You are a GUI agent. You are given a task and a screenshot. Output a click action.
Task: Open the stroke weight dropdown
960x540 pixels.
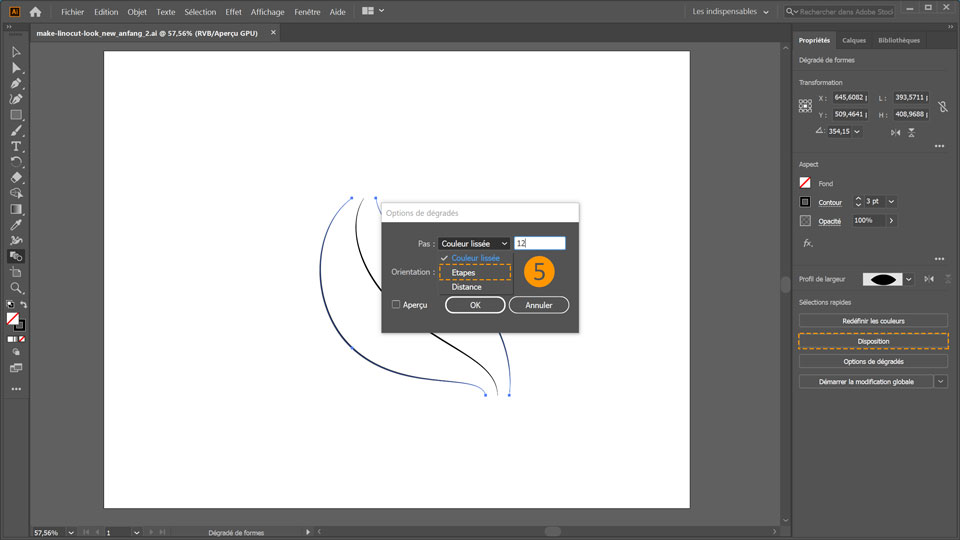[x=891, y=201]
